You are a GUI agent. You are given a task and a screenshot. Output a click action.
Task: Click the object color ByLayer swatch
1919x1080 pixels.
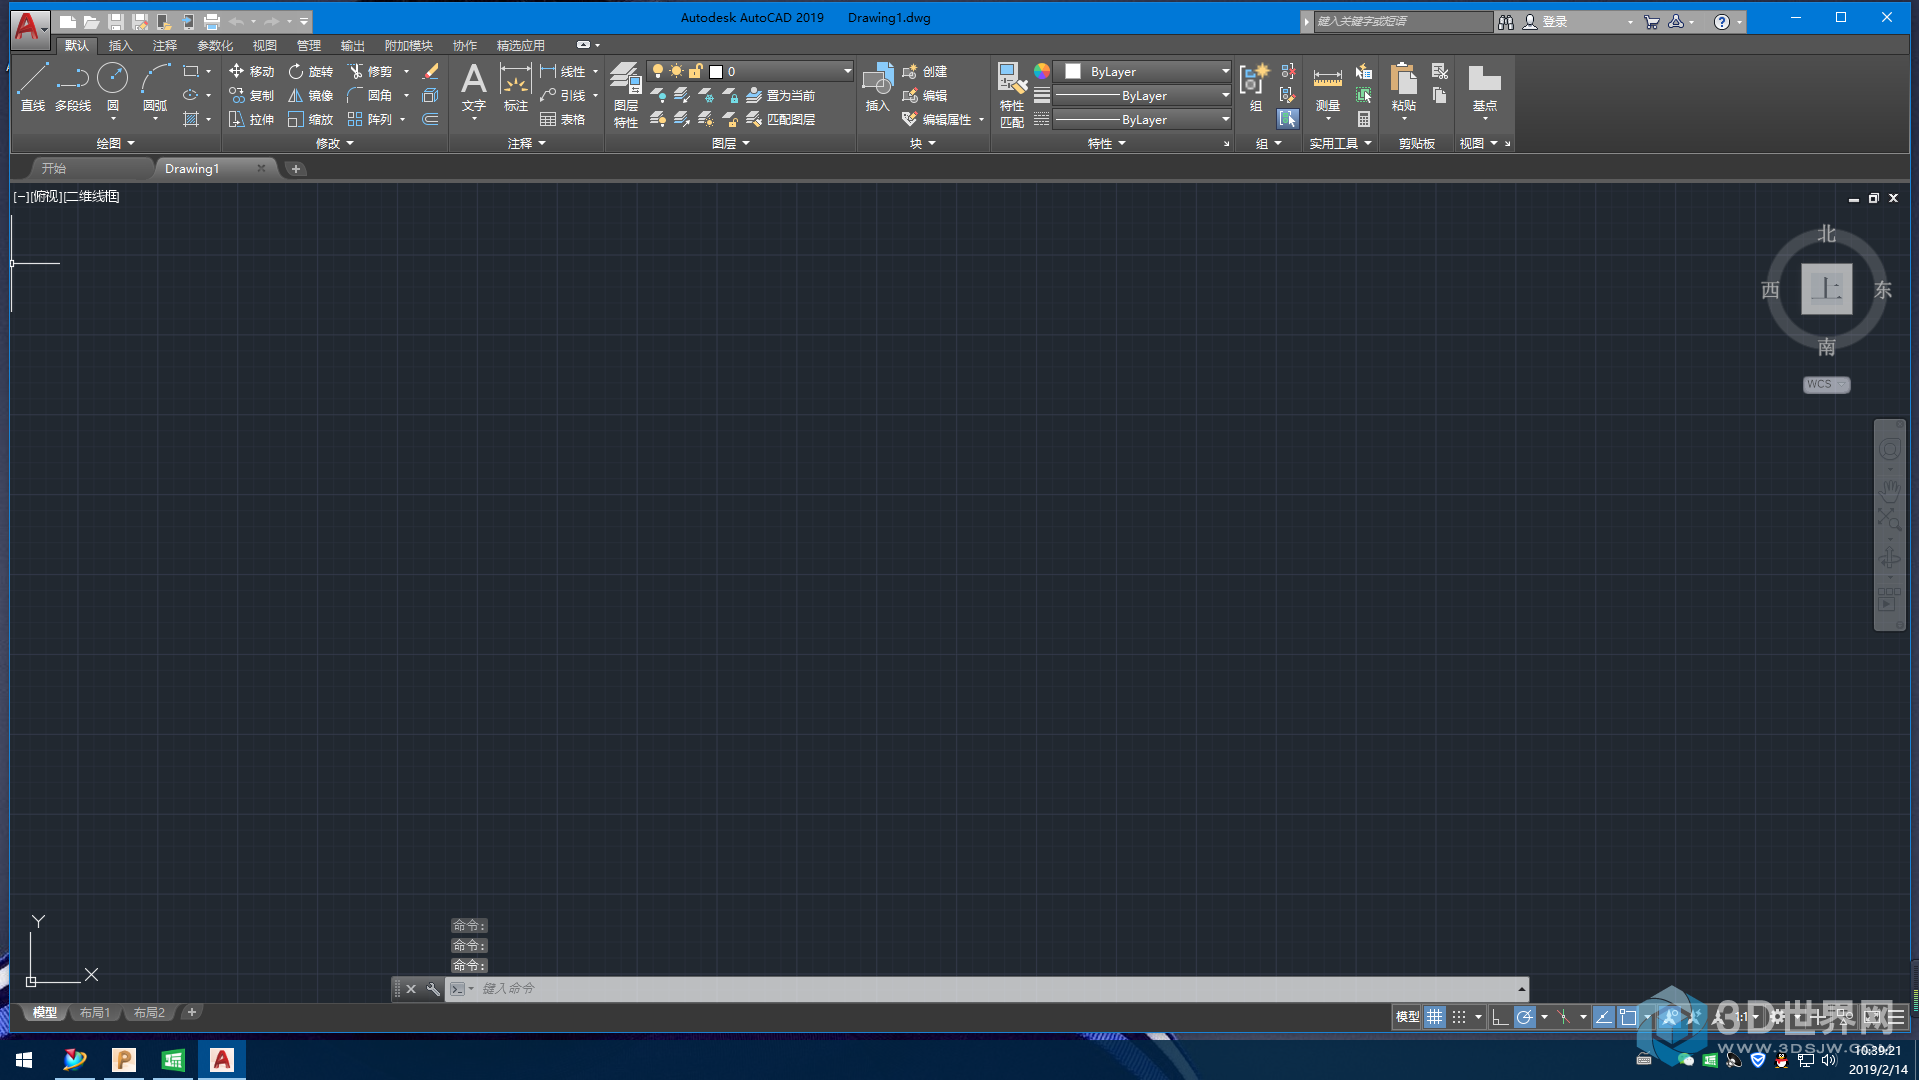1073,71
